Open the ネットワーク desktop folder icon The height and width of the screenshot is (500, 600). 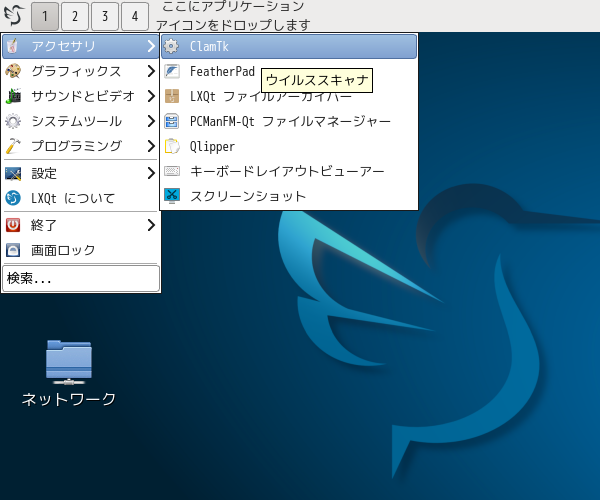[x=69, y=362]
